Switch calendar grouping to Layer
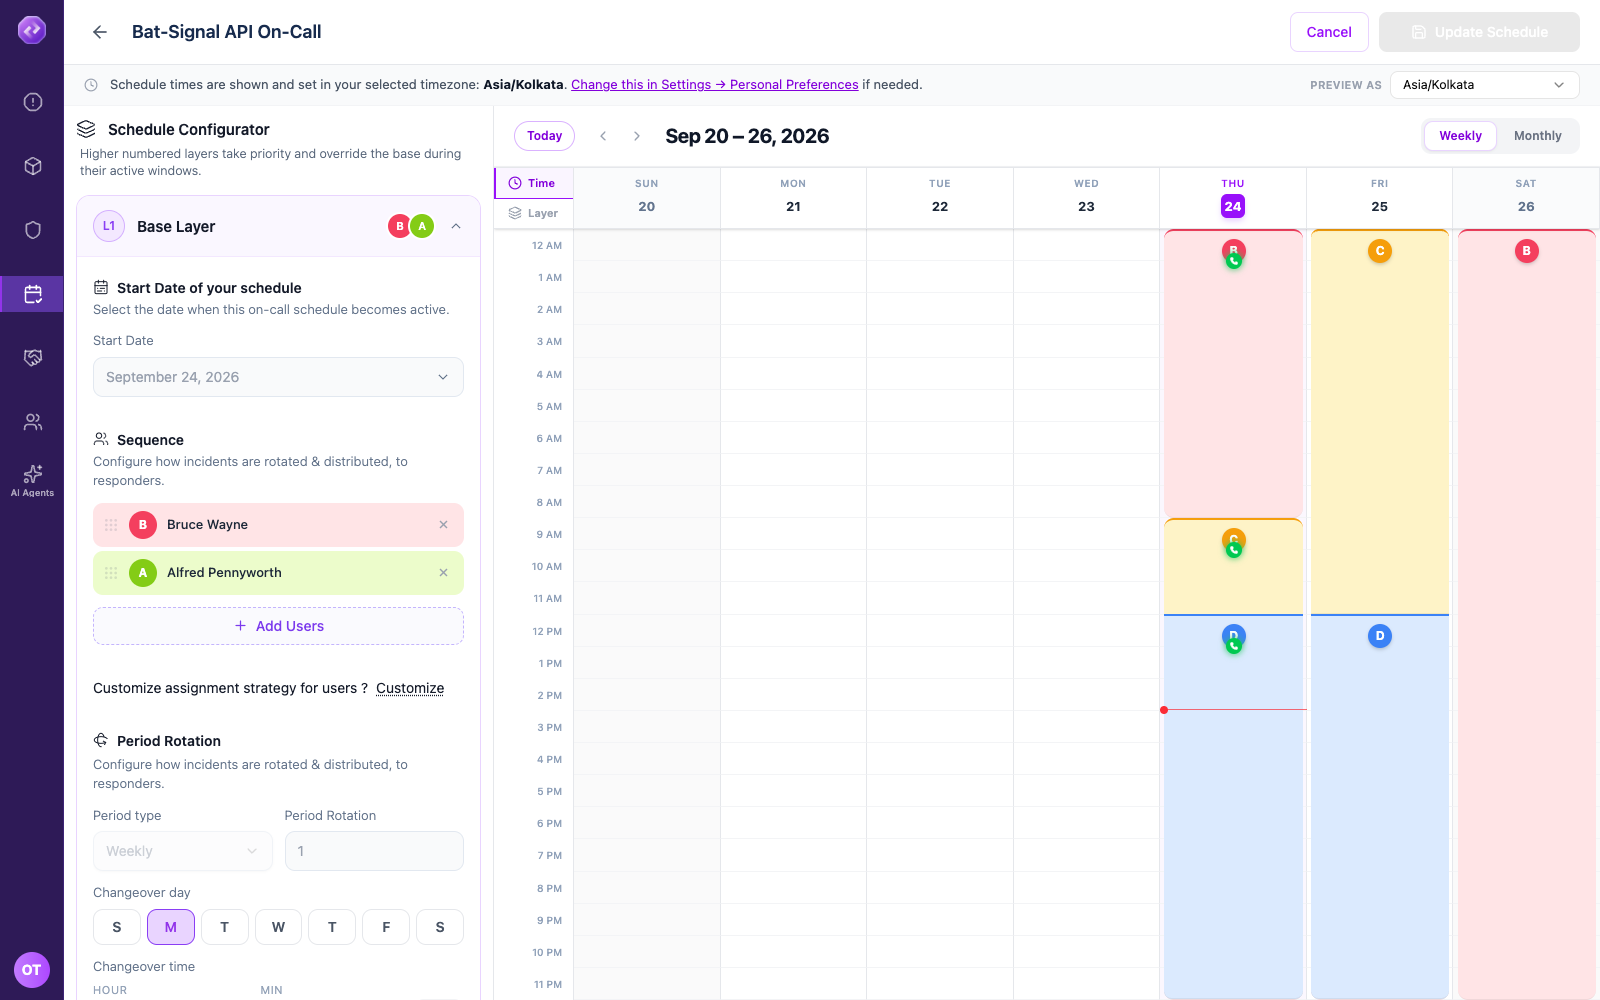 coord(534,213)
